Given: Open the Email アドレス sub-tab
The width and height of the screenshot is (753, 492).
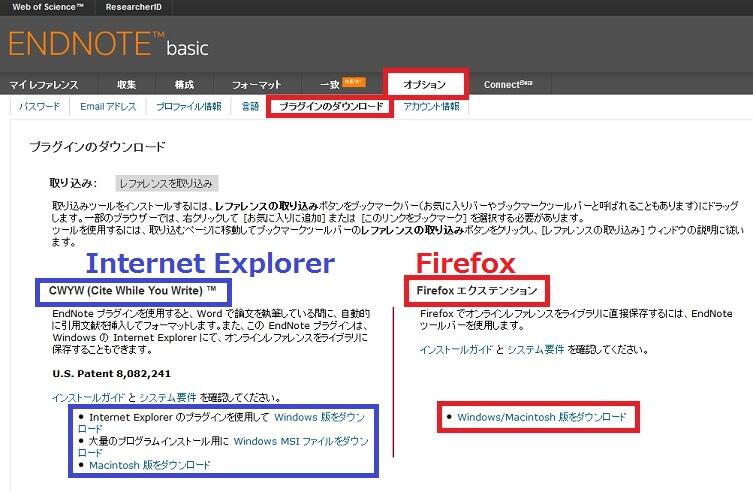Looking at the screenshot, I should click(x=108, y=107).
